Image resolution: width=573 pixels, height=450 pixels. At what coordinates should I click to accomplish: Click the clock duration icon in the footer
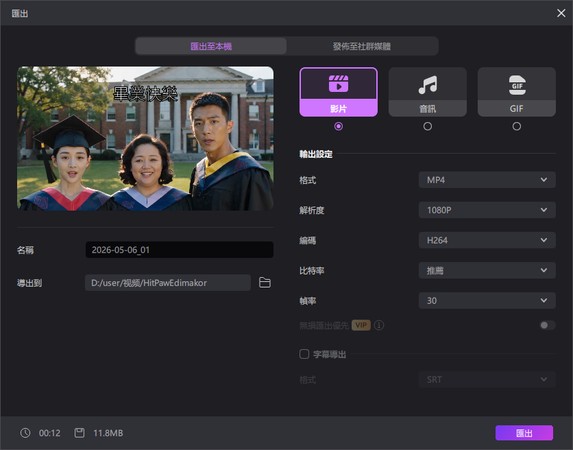point(25,433)
